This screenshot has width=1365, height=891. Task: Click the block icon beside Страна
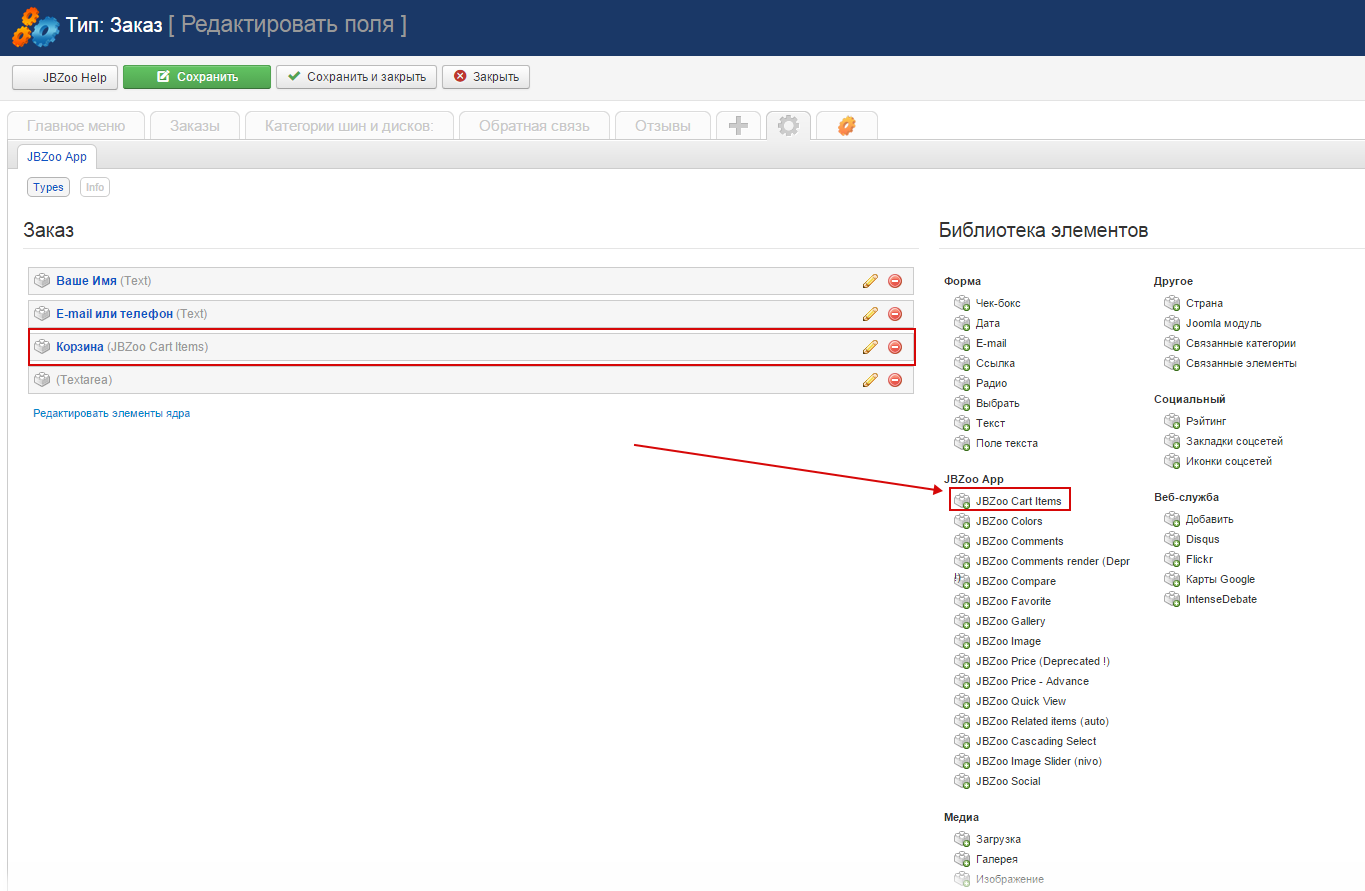coord(1172,303)
